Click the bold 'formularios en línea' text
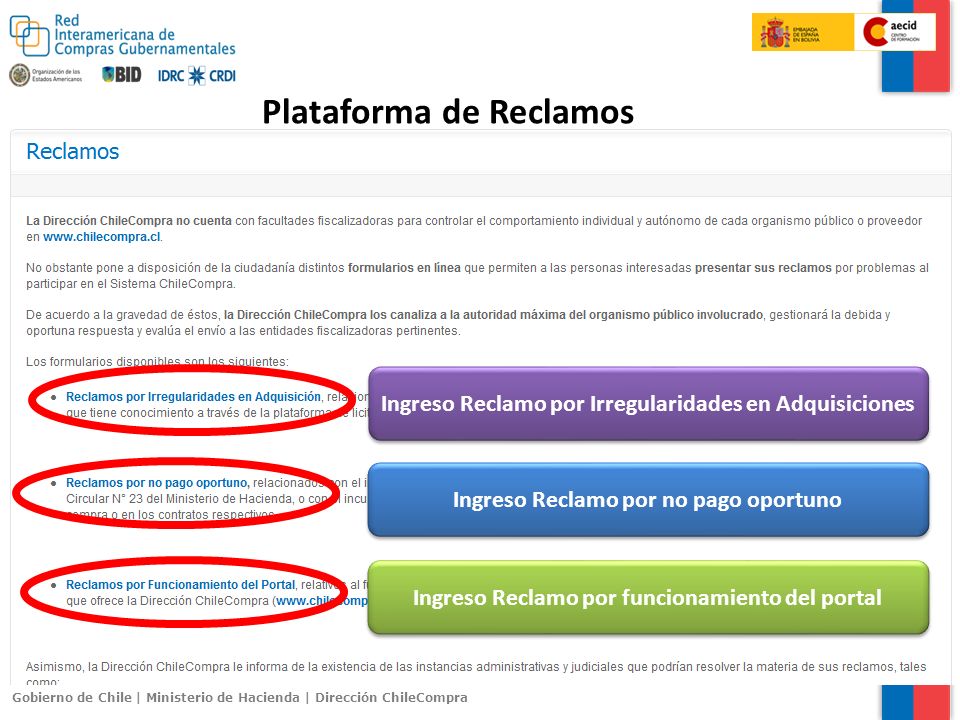Image resolution: width=960 pixels, height=720 pixels. tap(404, 268)
